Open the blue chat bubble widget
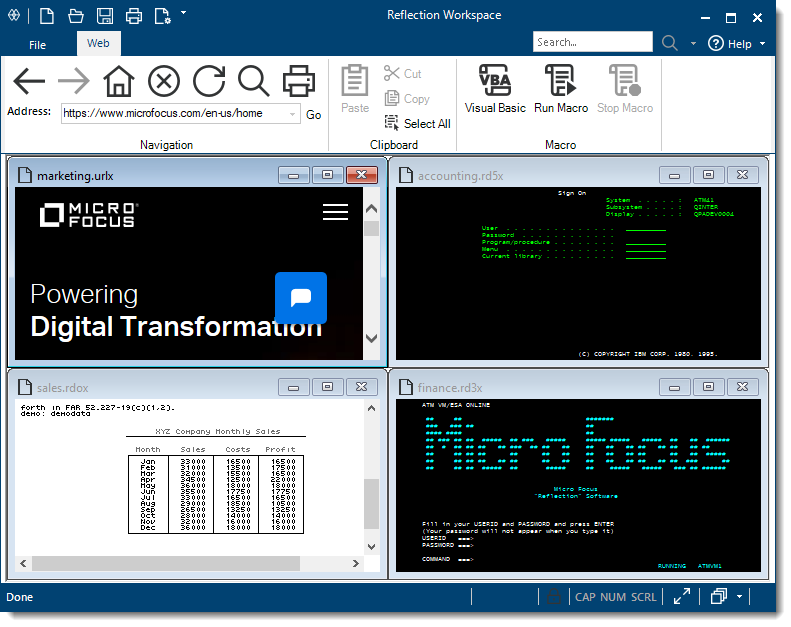This screenshot has width=791, height=627. coord(301,298)
